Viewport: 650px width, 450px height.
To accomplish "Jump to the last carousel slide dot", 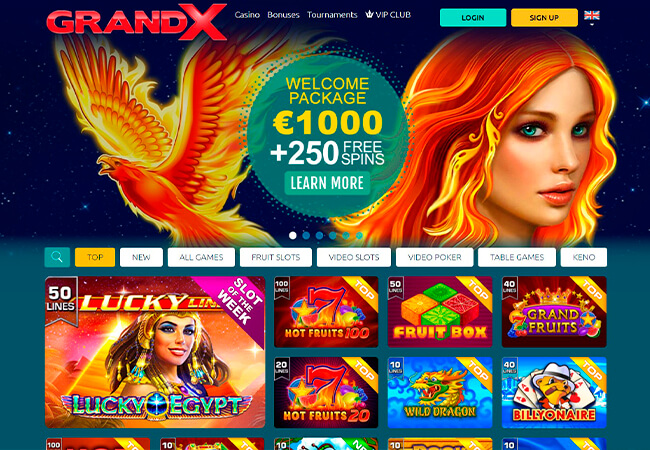I will [359, 235].
